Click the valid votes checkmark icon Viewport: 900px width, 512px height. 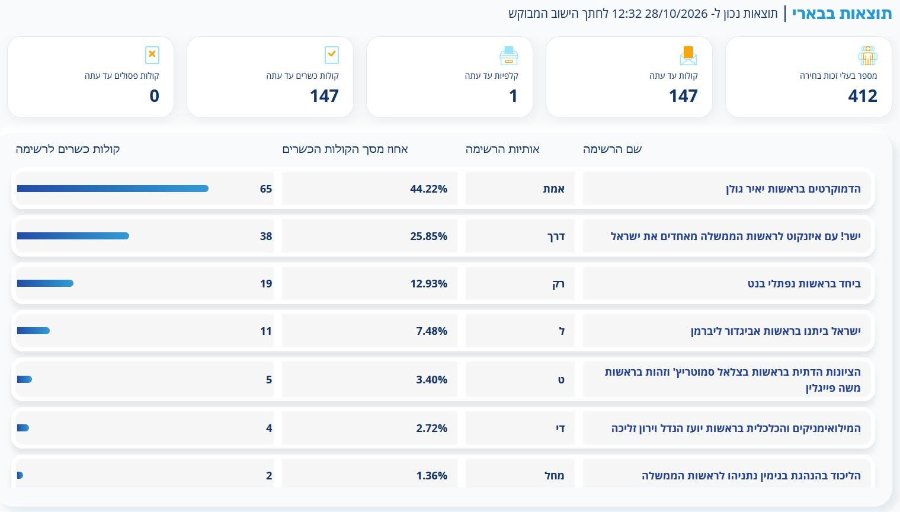331,55
